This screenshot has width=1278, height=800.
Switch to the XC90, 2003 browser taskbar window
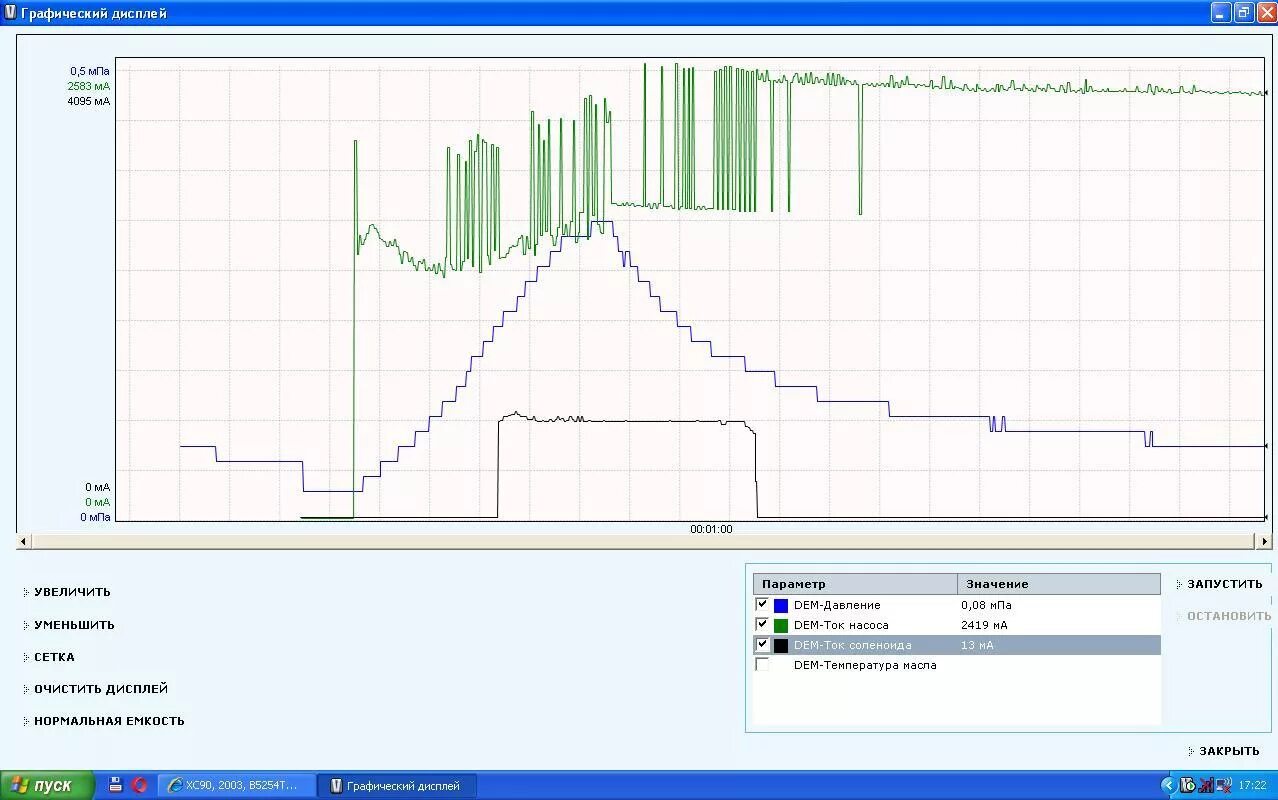(237, 786)
